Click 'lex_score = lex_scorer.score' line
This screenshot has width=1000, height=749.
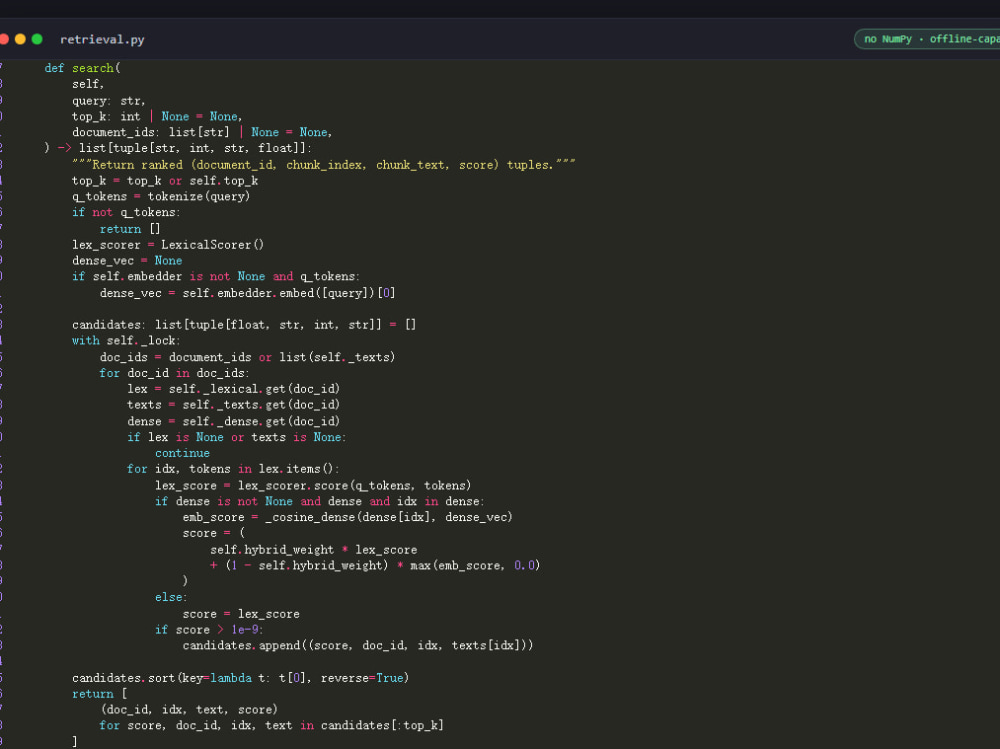(313, 486)
